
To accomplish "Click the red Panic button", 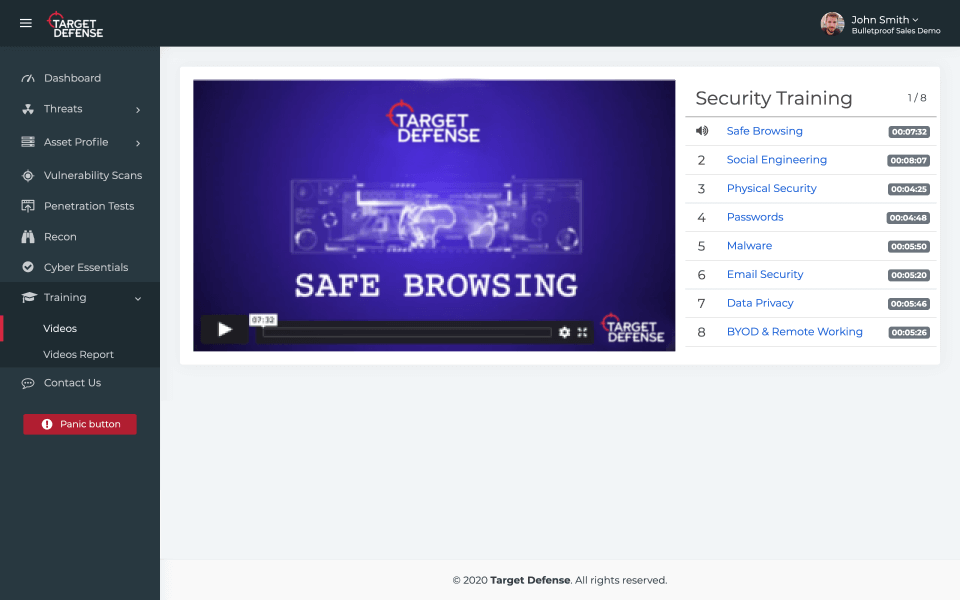I will [x=80, y=424].
